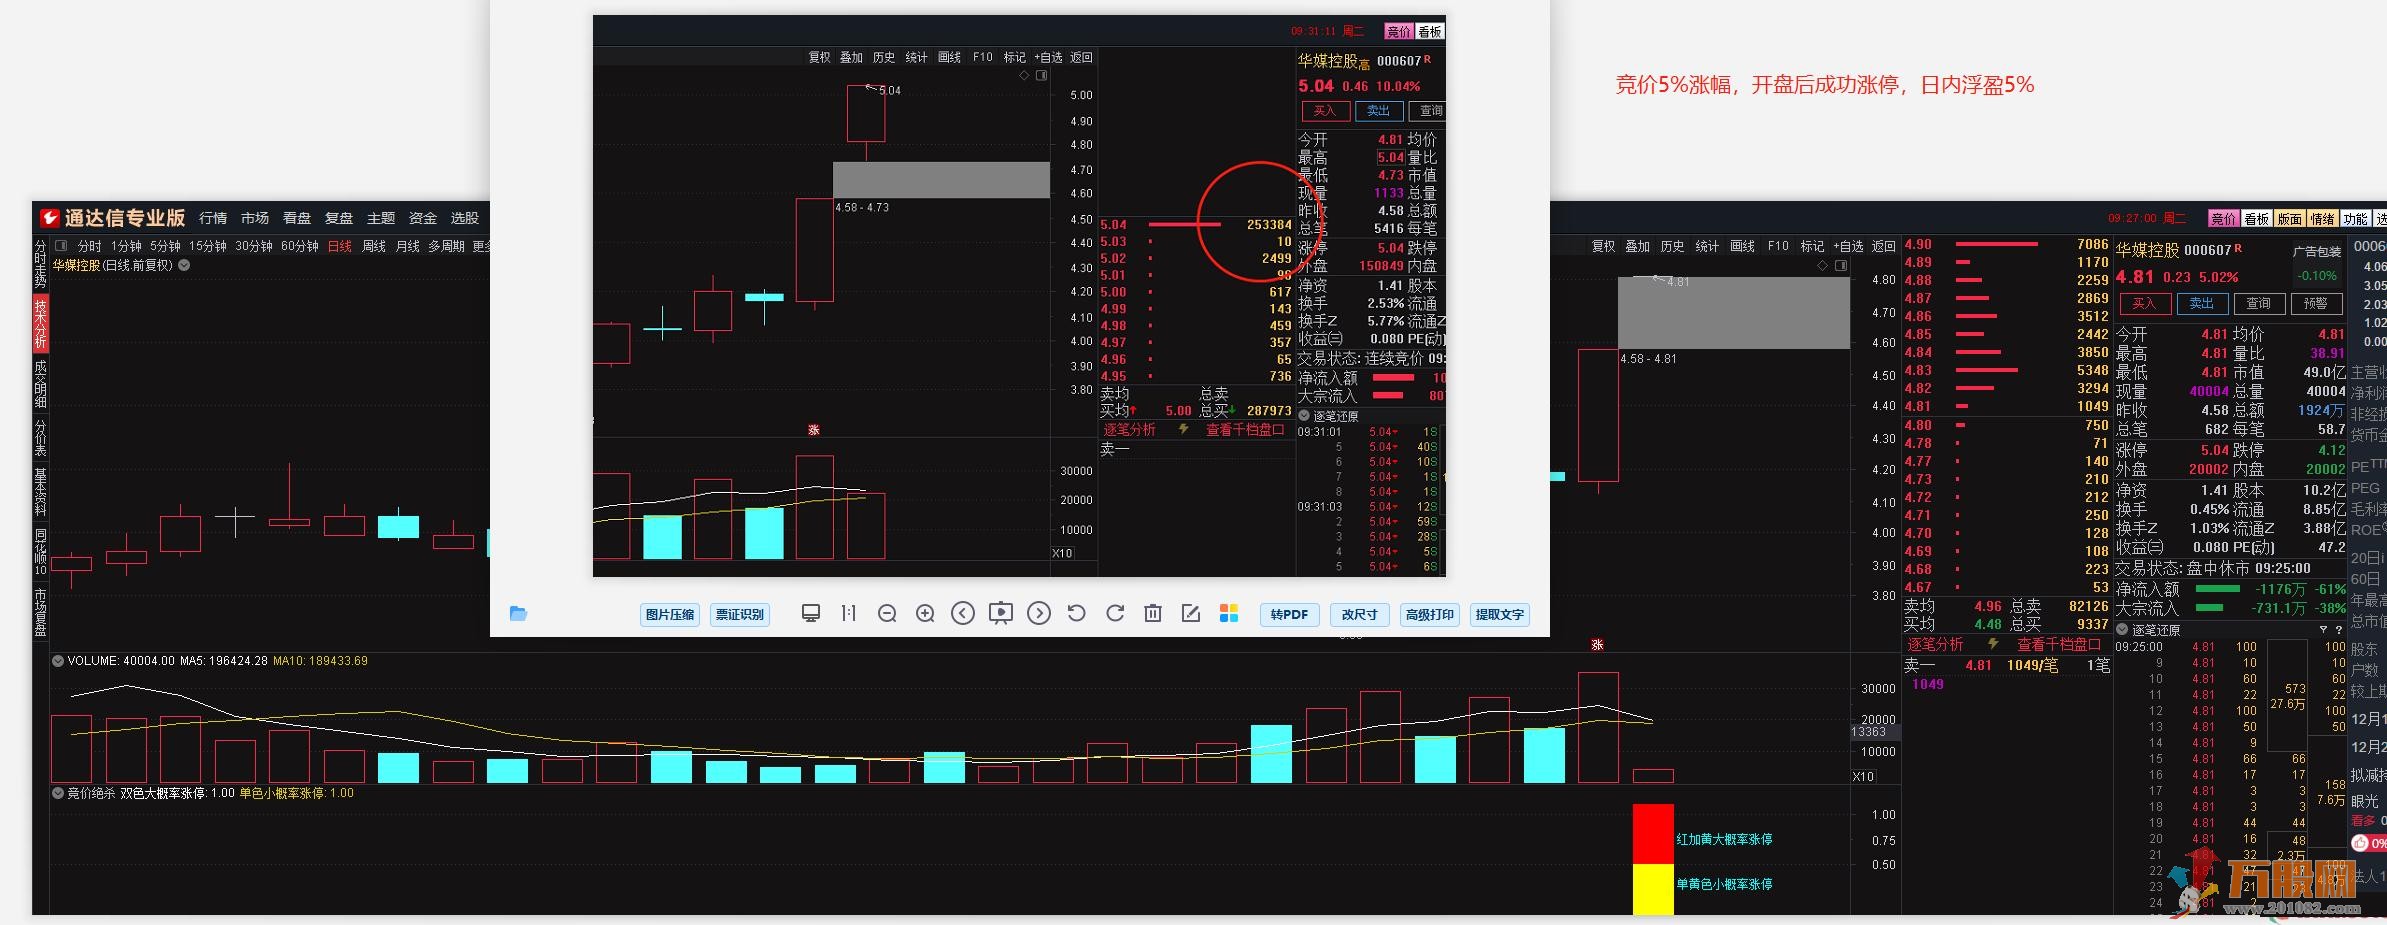The image size is (2387, 925).
Task: Open folder icon in image viewer toolbar
Action: [x=518, y=614]
